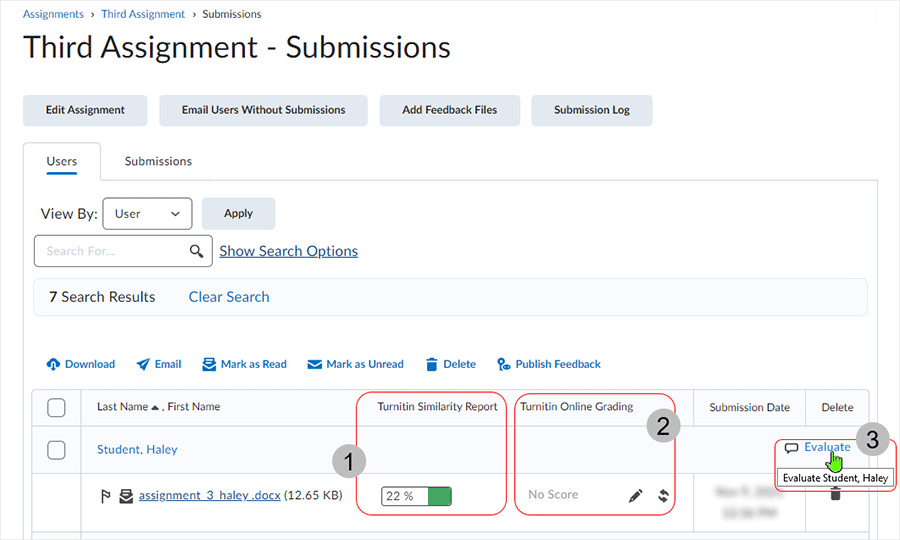Click the Email paper plane icon
The image size is (900, 540).
click(x=143, y=364)
